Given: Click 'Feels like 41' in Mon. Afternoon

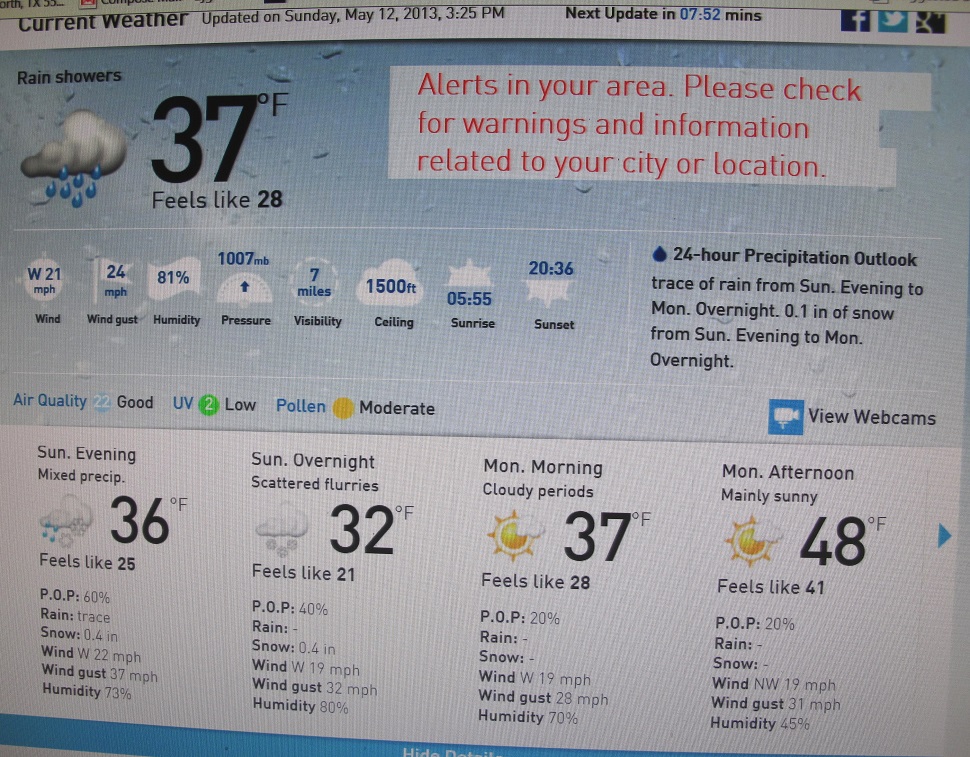Looking at the screenshot, I should click(x=771, y=586).
